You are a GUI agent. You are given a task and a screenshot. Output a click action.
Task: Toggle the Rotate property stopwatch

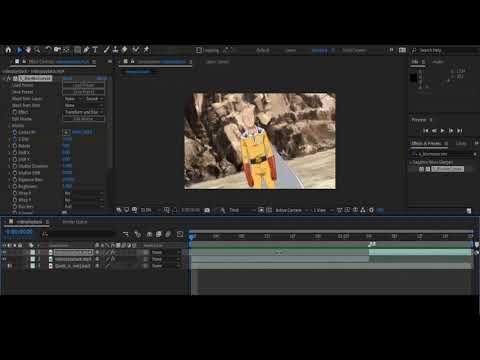pyautogui.click(x=15, y=146)
